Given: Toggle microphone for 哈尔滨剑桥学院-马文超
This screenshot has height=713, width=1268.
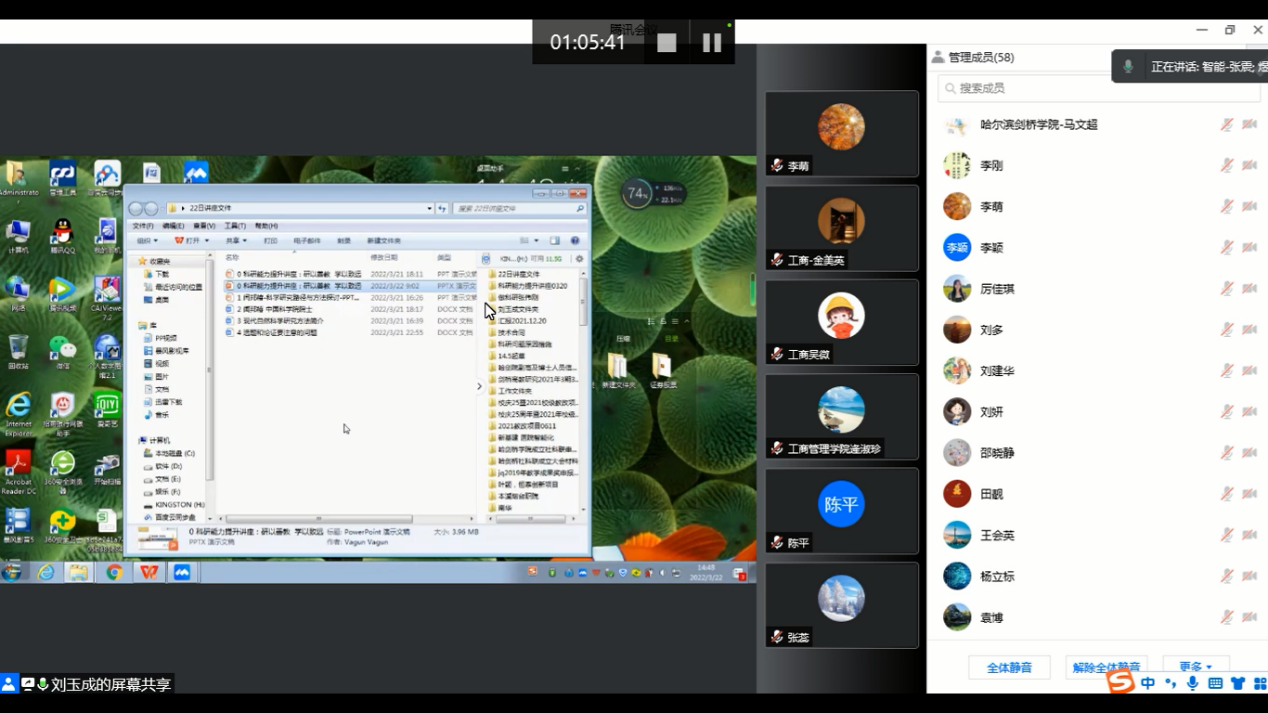Looking at the screenshot, I should (1226, 124).
